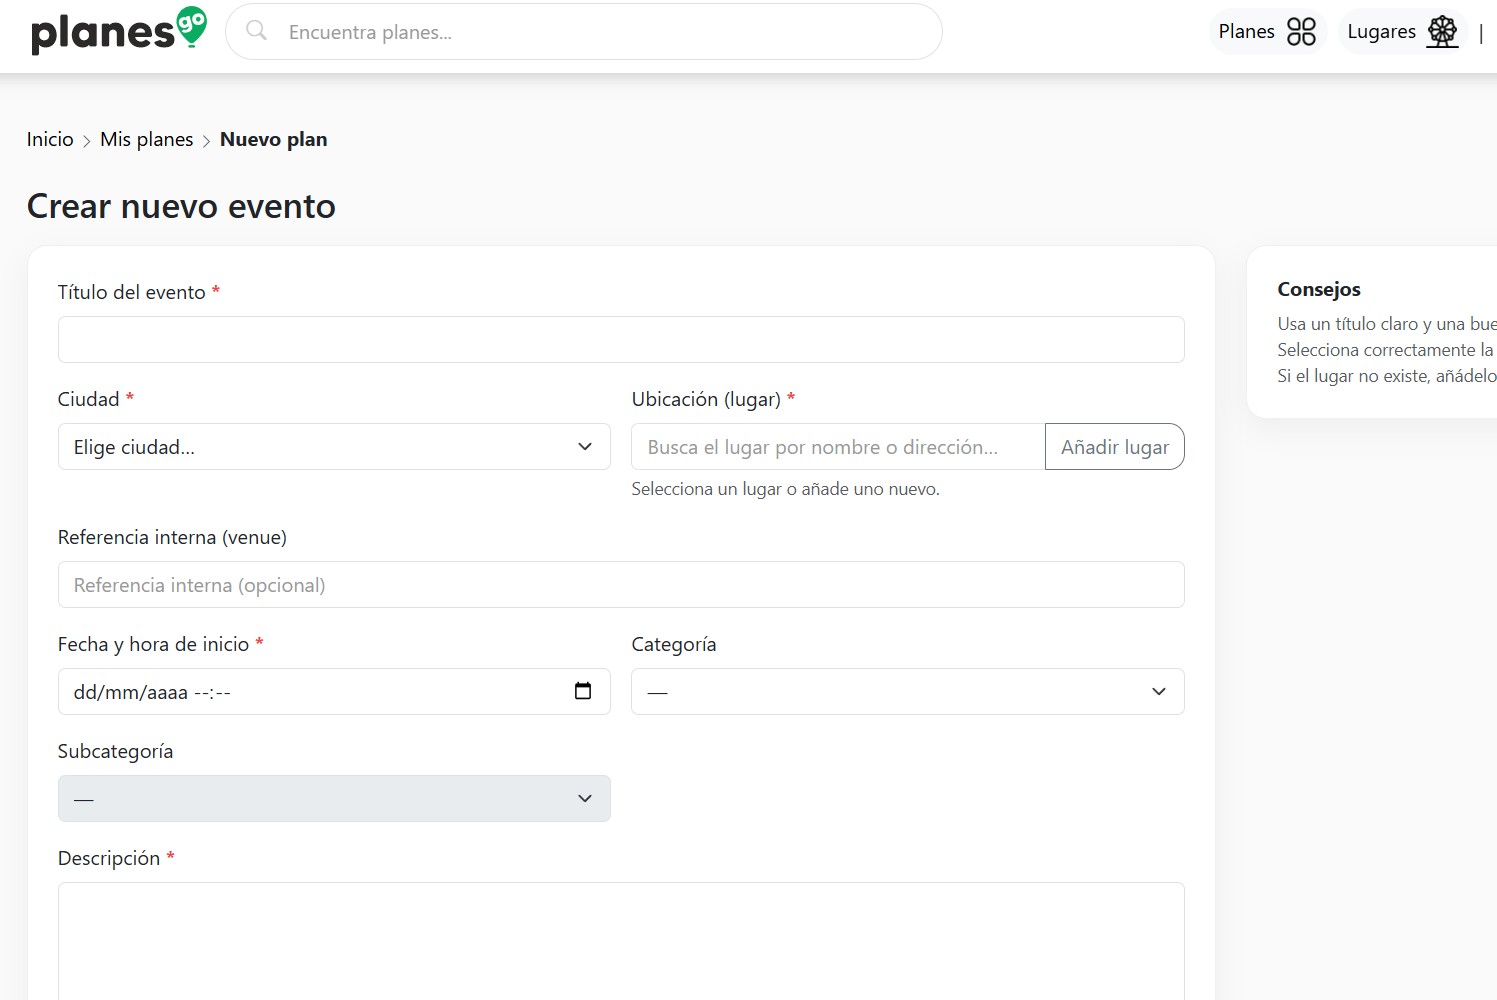
Task: Click chevron arrow in Ciudad dropdown
Action: [x=585, y=447]
